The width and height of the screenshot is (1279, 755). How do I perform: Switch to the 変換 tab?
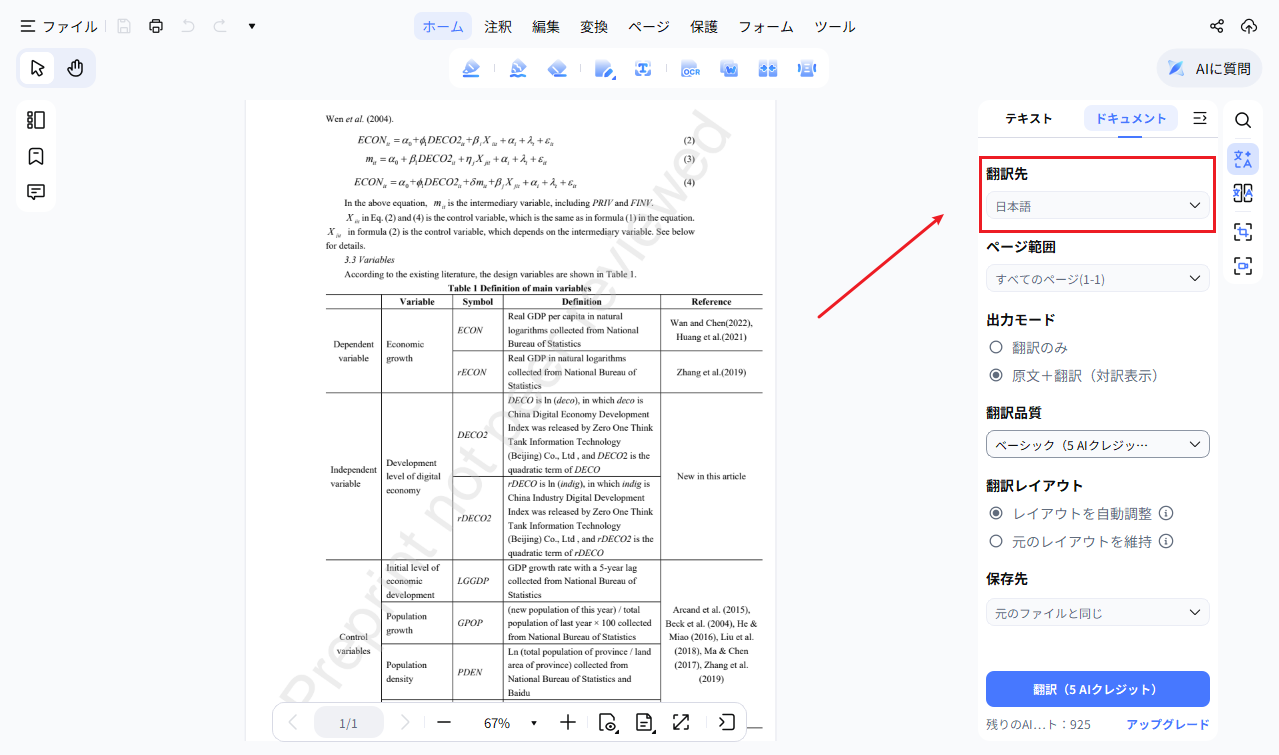point(594,27)
